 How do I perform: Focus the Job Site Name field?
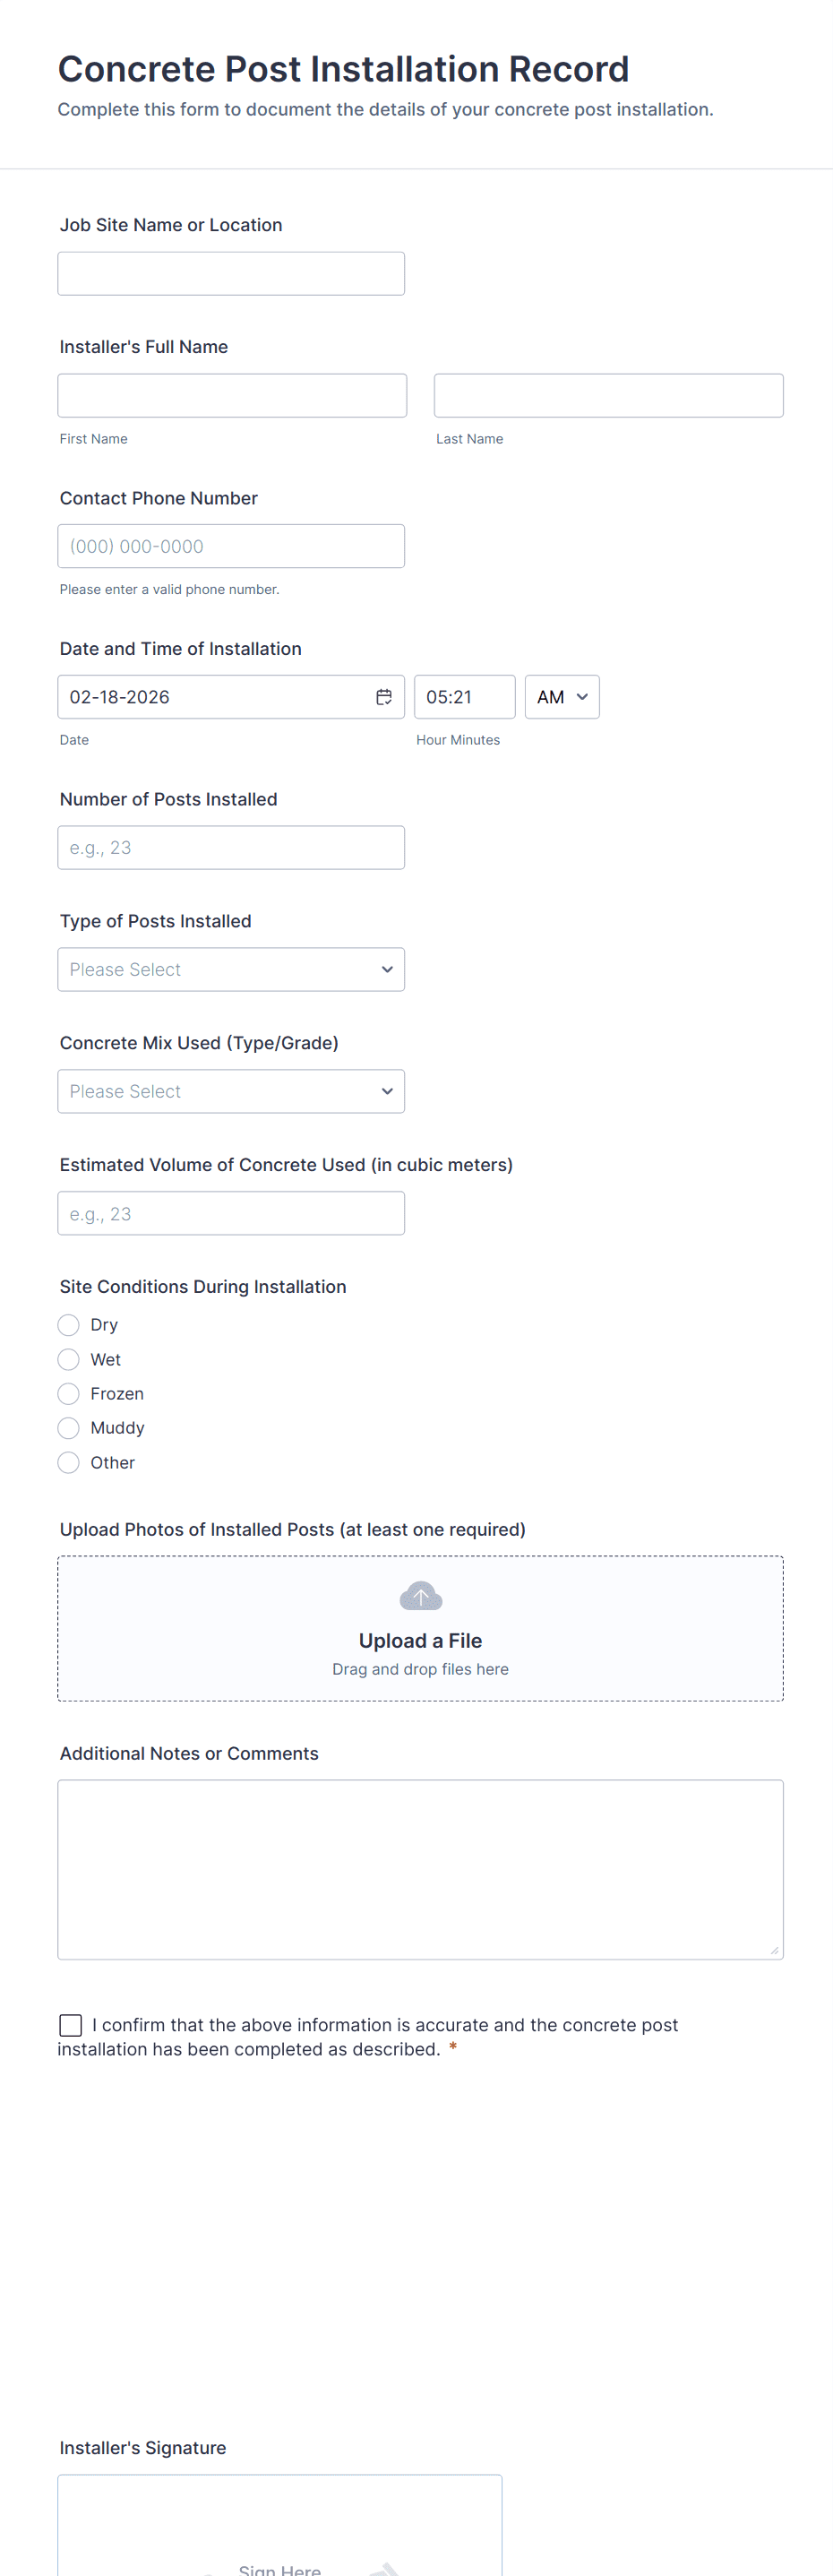(231, 274)
